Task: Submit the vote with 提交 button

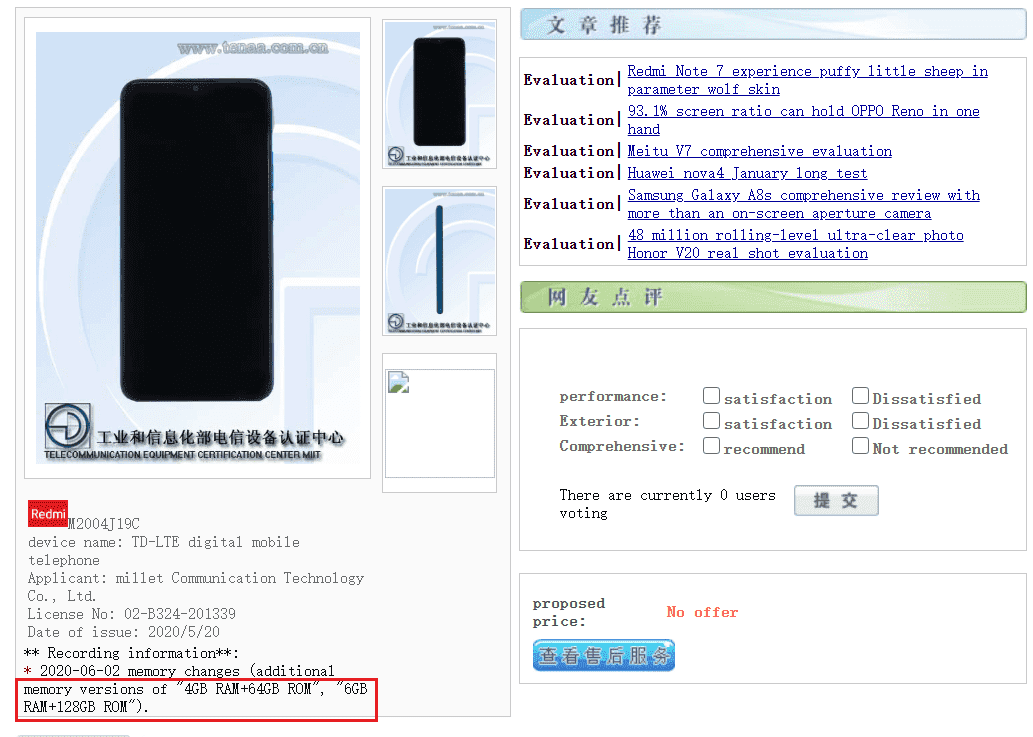Action: 836,501
